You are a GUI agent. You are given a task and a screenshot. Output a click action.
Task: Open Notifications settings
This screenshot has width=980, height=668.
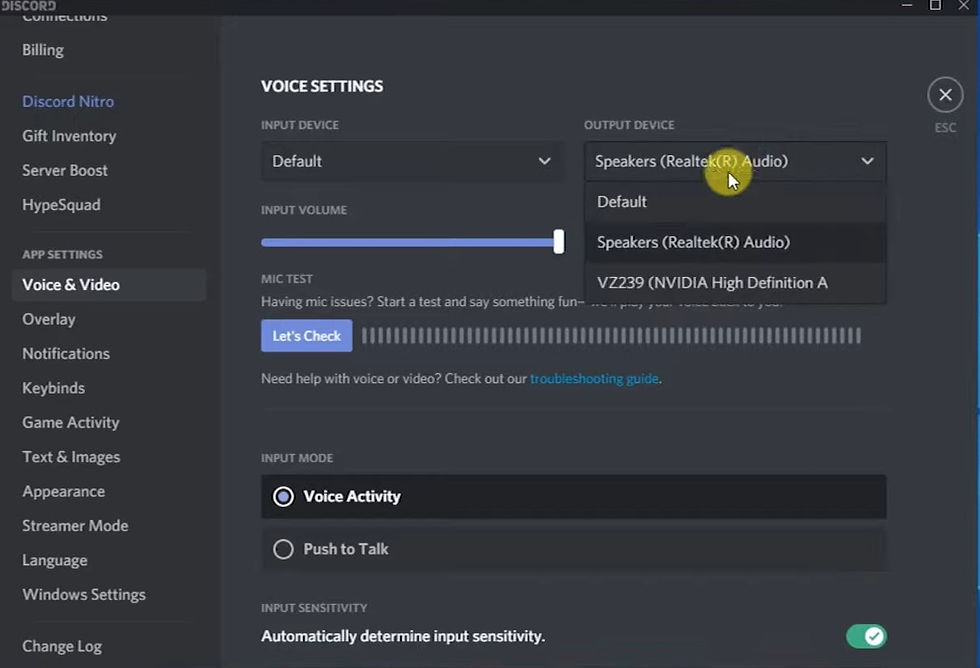coord(66,354)
